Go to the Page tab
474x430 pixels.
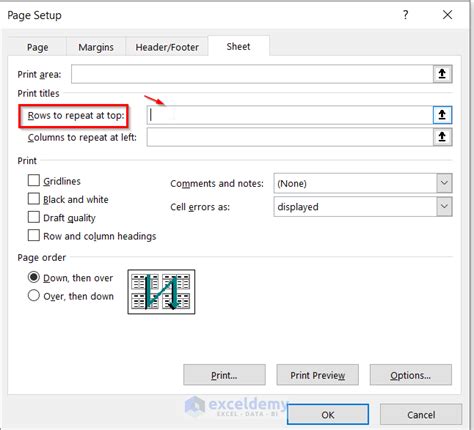(x=37, y=47)
